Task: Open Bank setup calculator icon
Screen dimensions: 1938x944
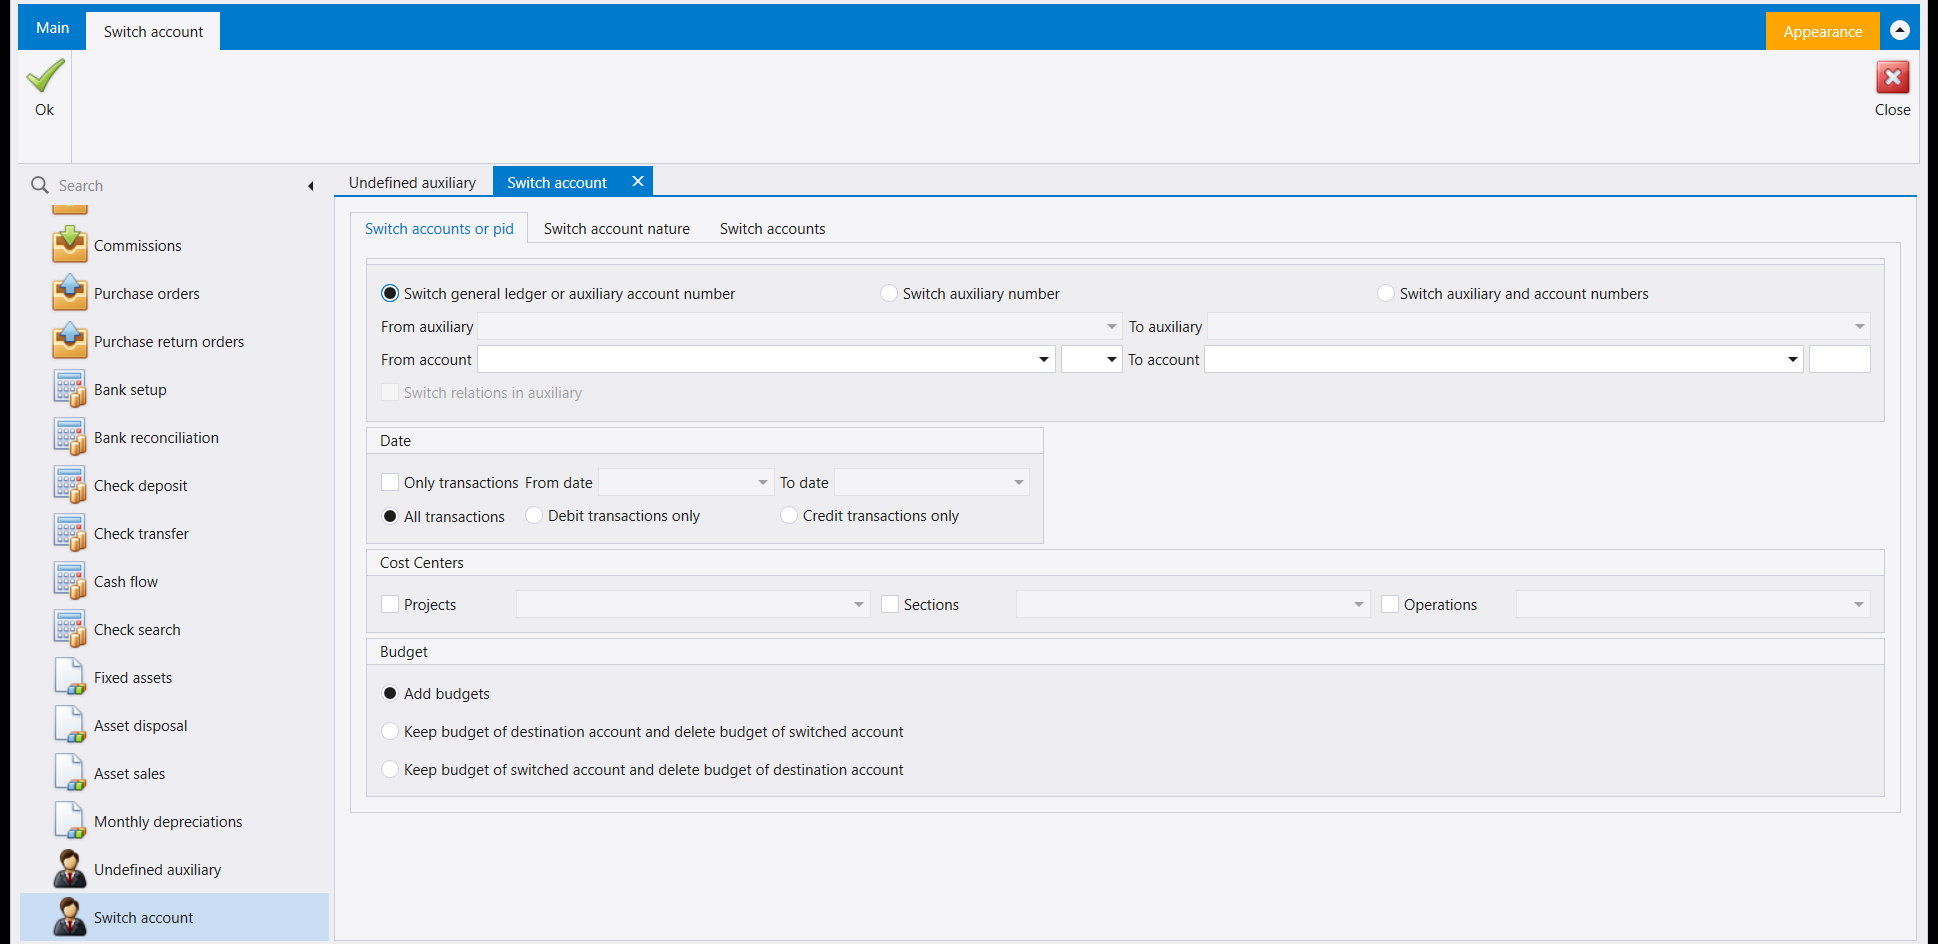Action: pyautogui.click(x=70, y=389)
